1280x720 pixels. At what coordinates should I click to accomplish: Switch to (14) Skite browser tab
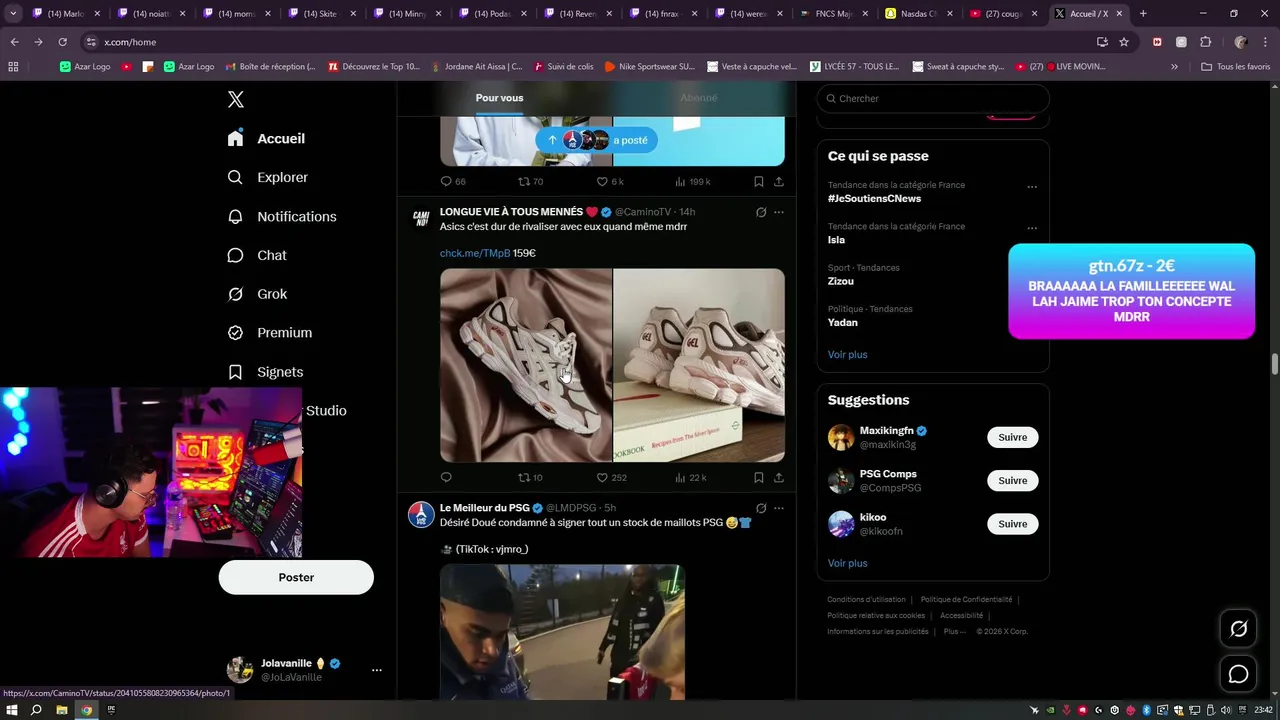click(320, 14)
